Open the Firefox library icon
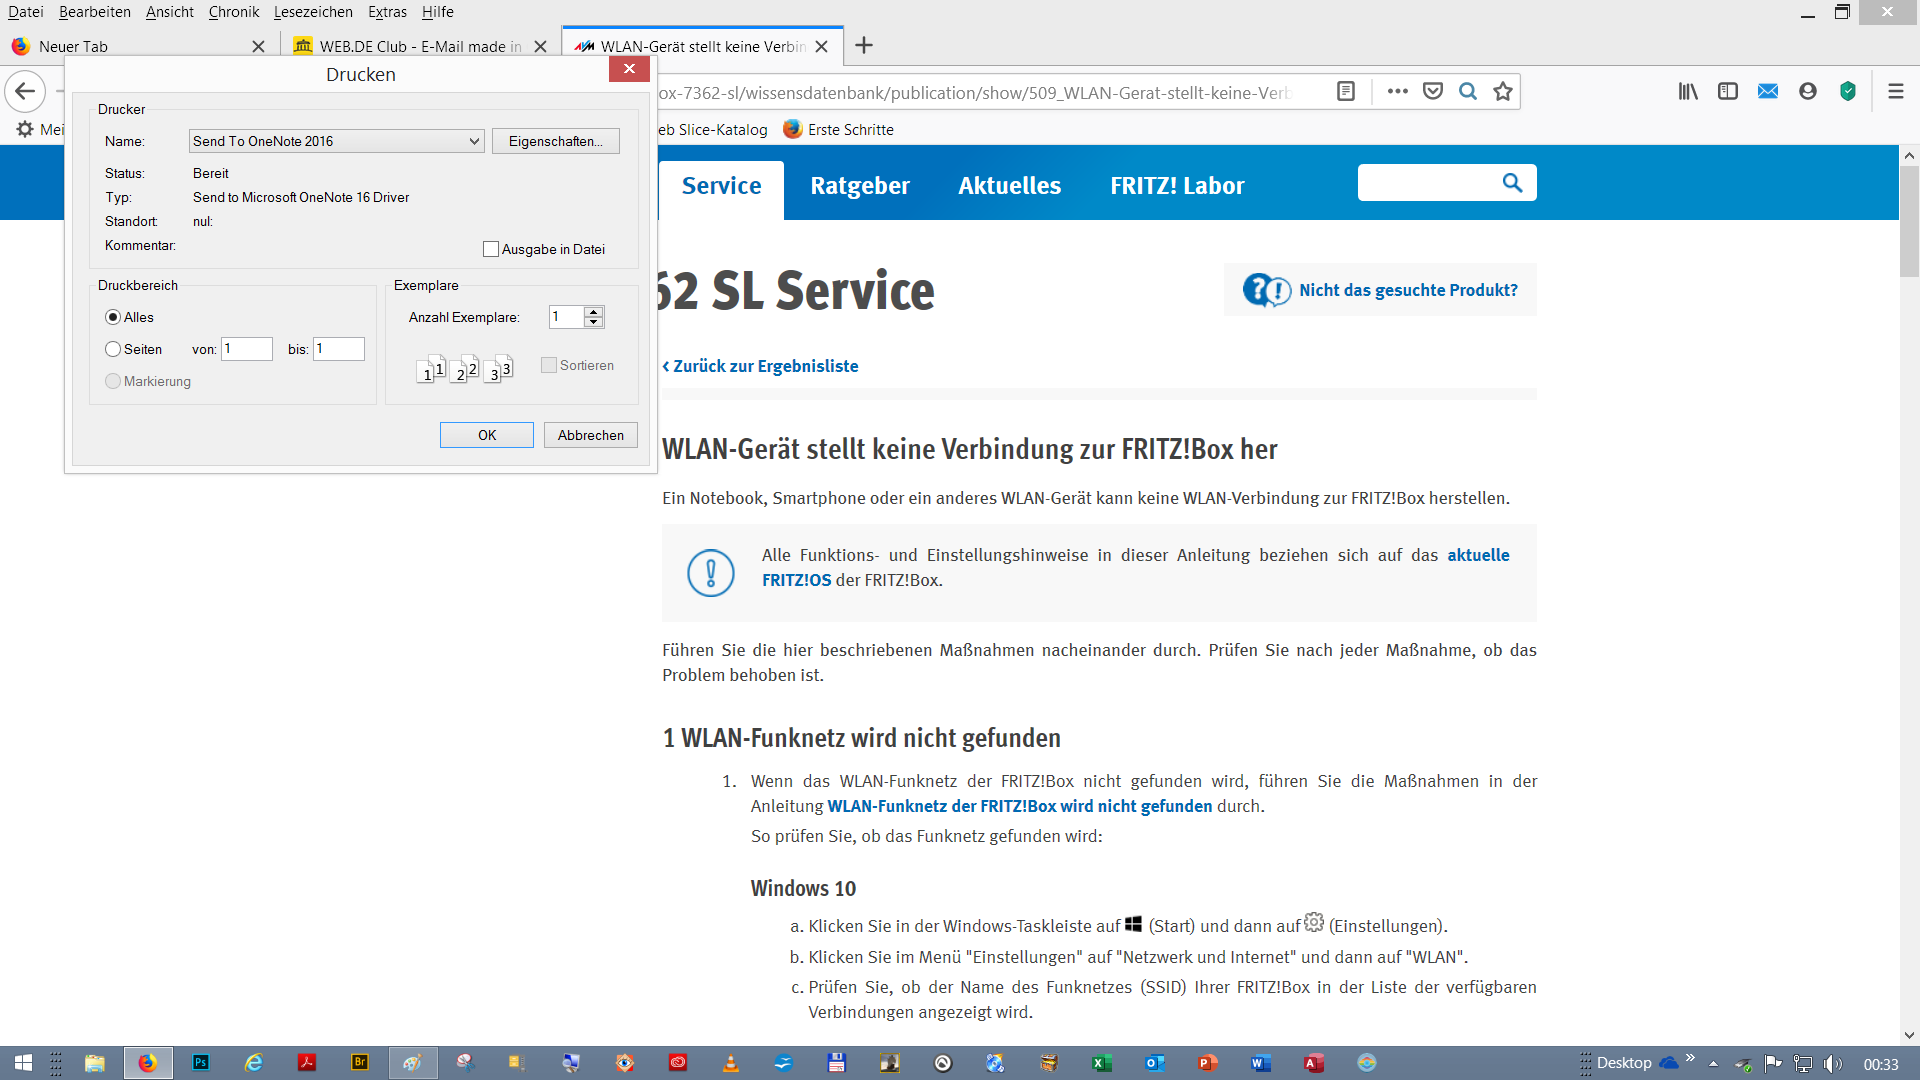 pos(1688,92)
